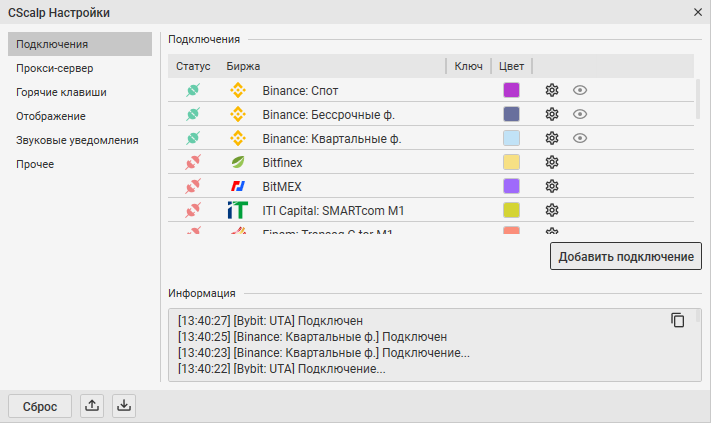Click the Статус column header
The height and width of the screenshot is (423, 711).
(x=193, y=66)
